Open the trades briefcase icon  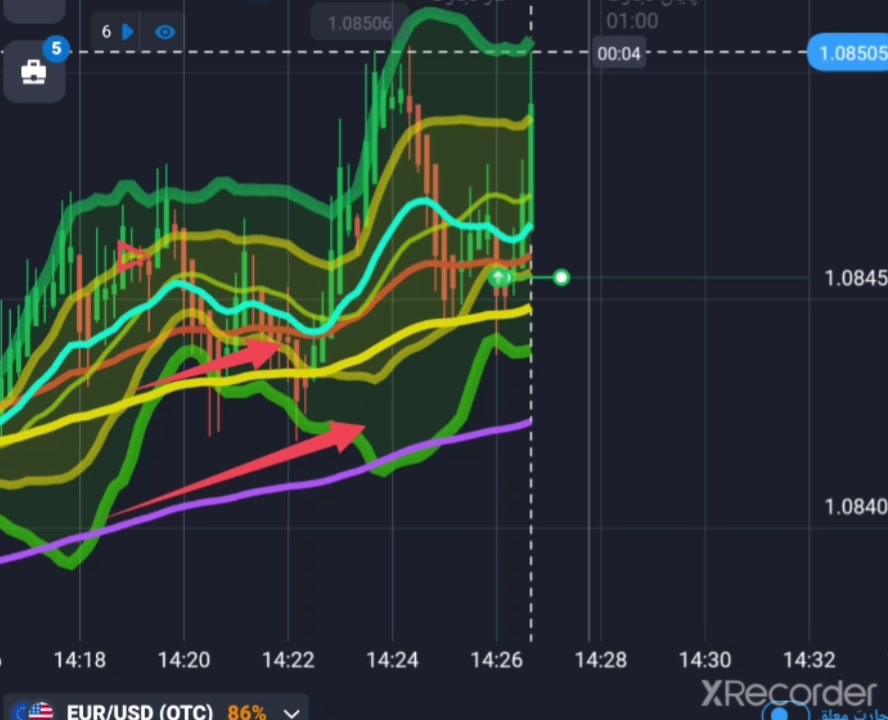(33, 73)
